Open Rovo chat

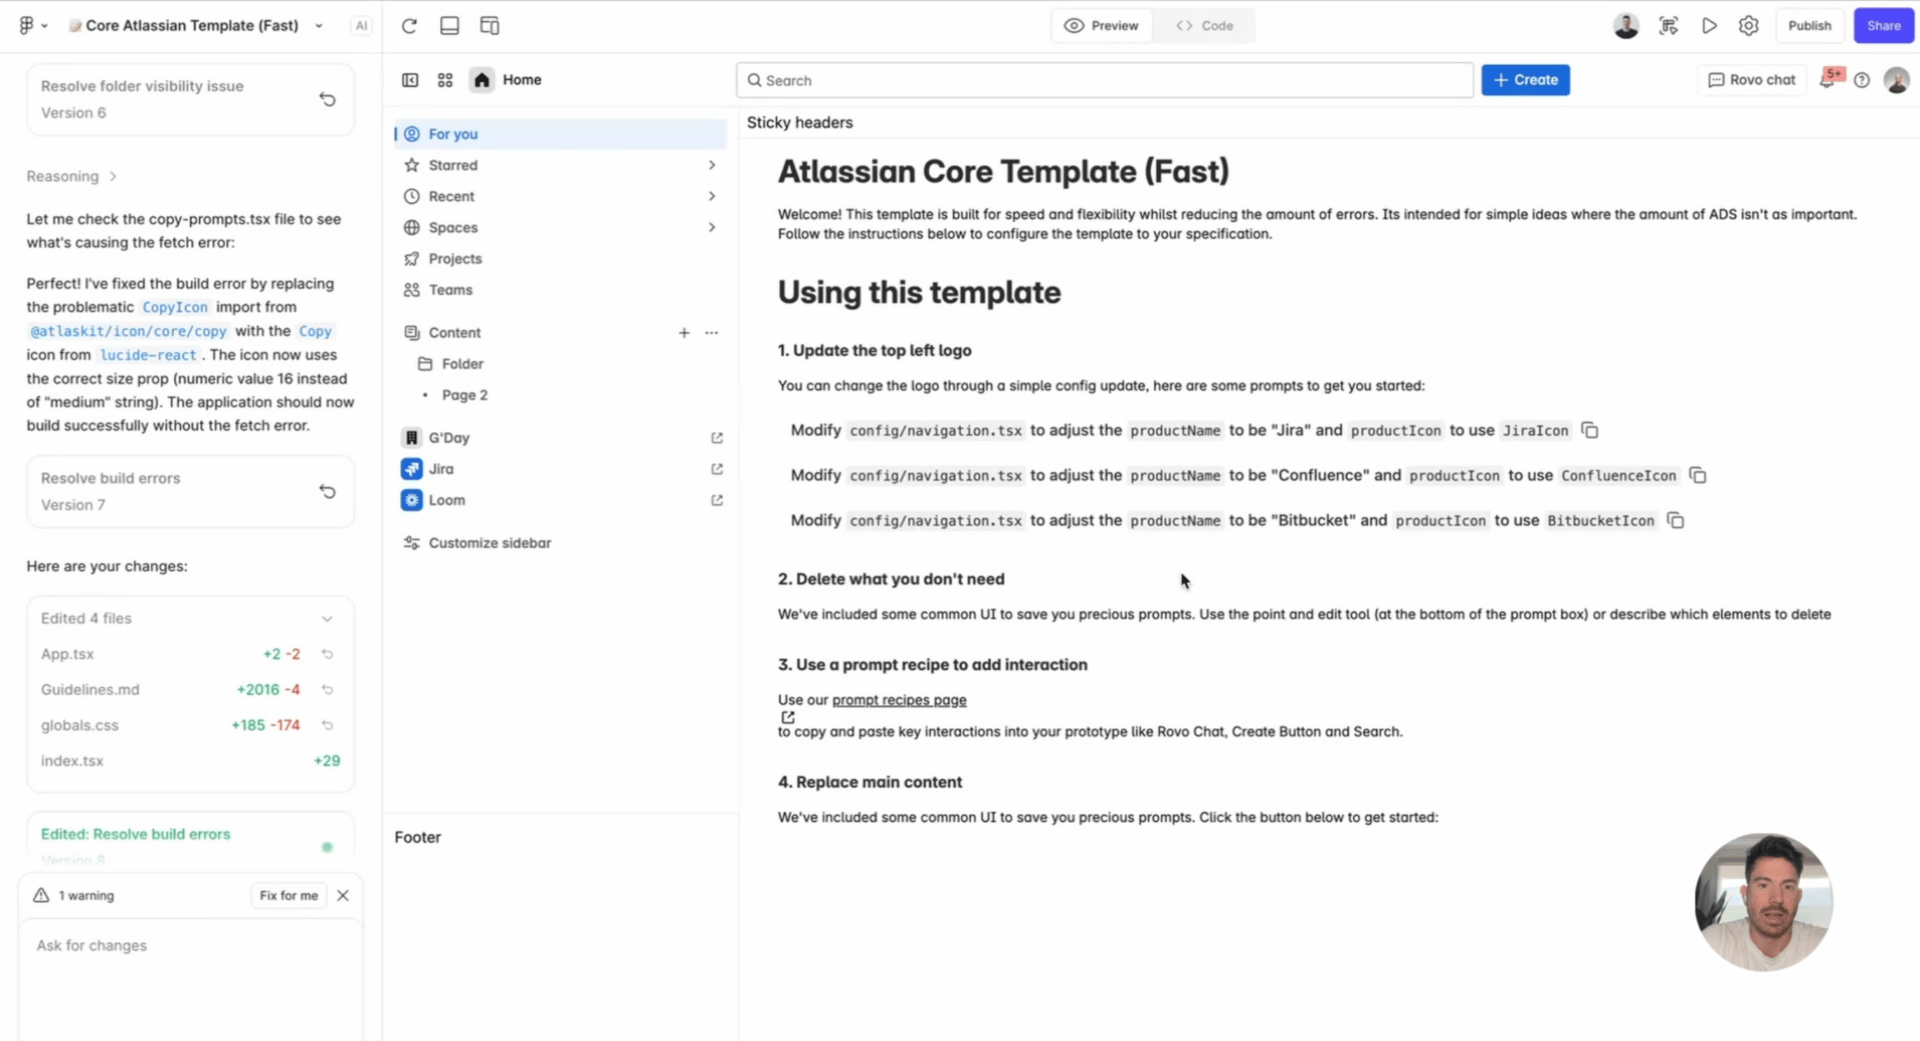(x=1751, y=80)
